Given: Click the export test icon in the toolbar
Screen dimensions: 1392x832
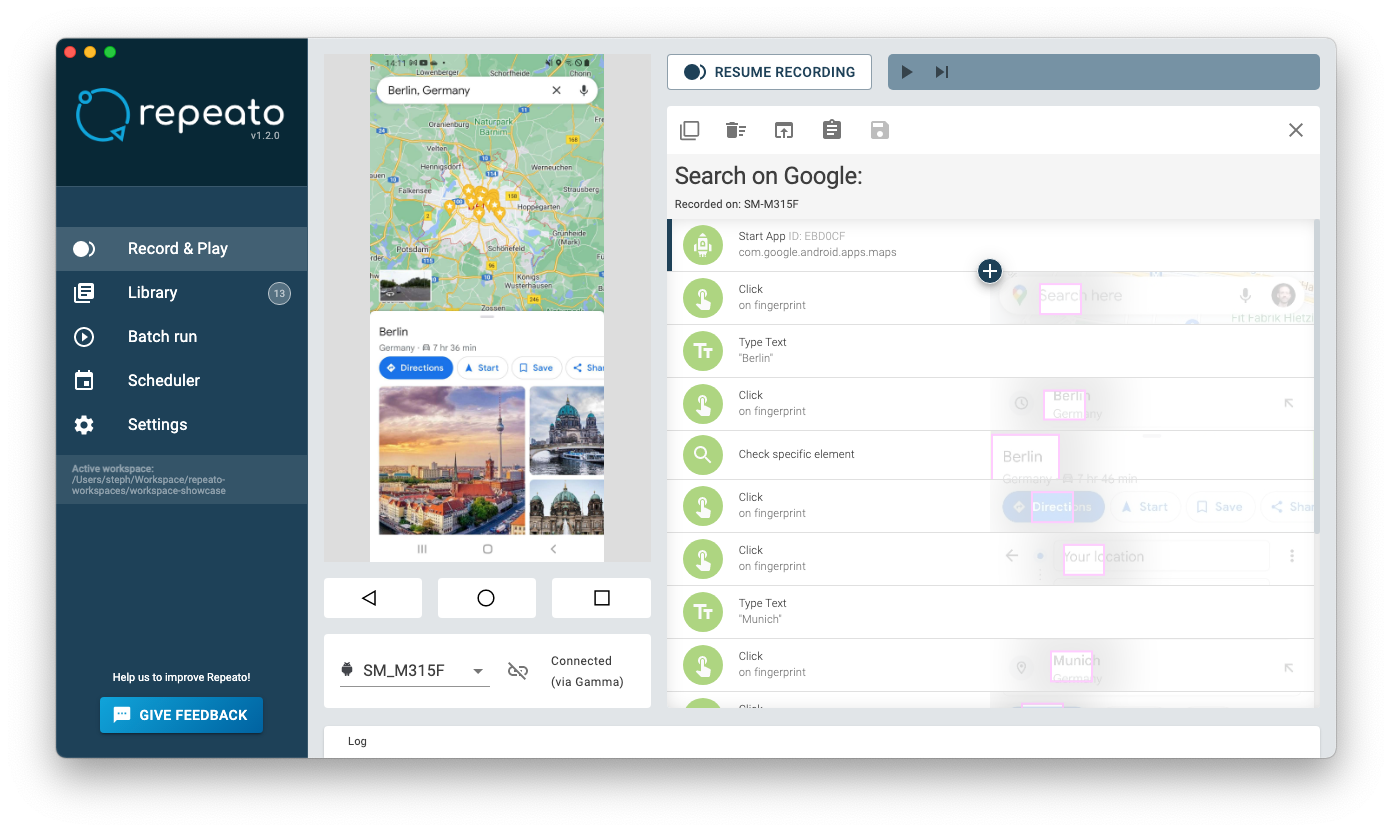Looking at the screenshot, I should click(x=784, y=130).
